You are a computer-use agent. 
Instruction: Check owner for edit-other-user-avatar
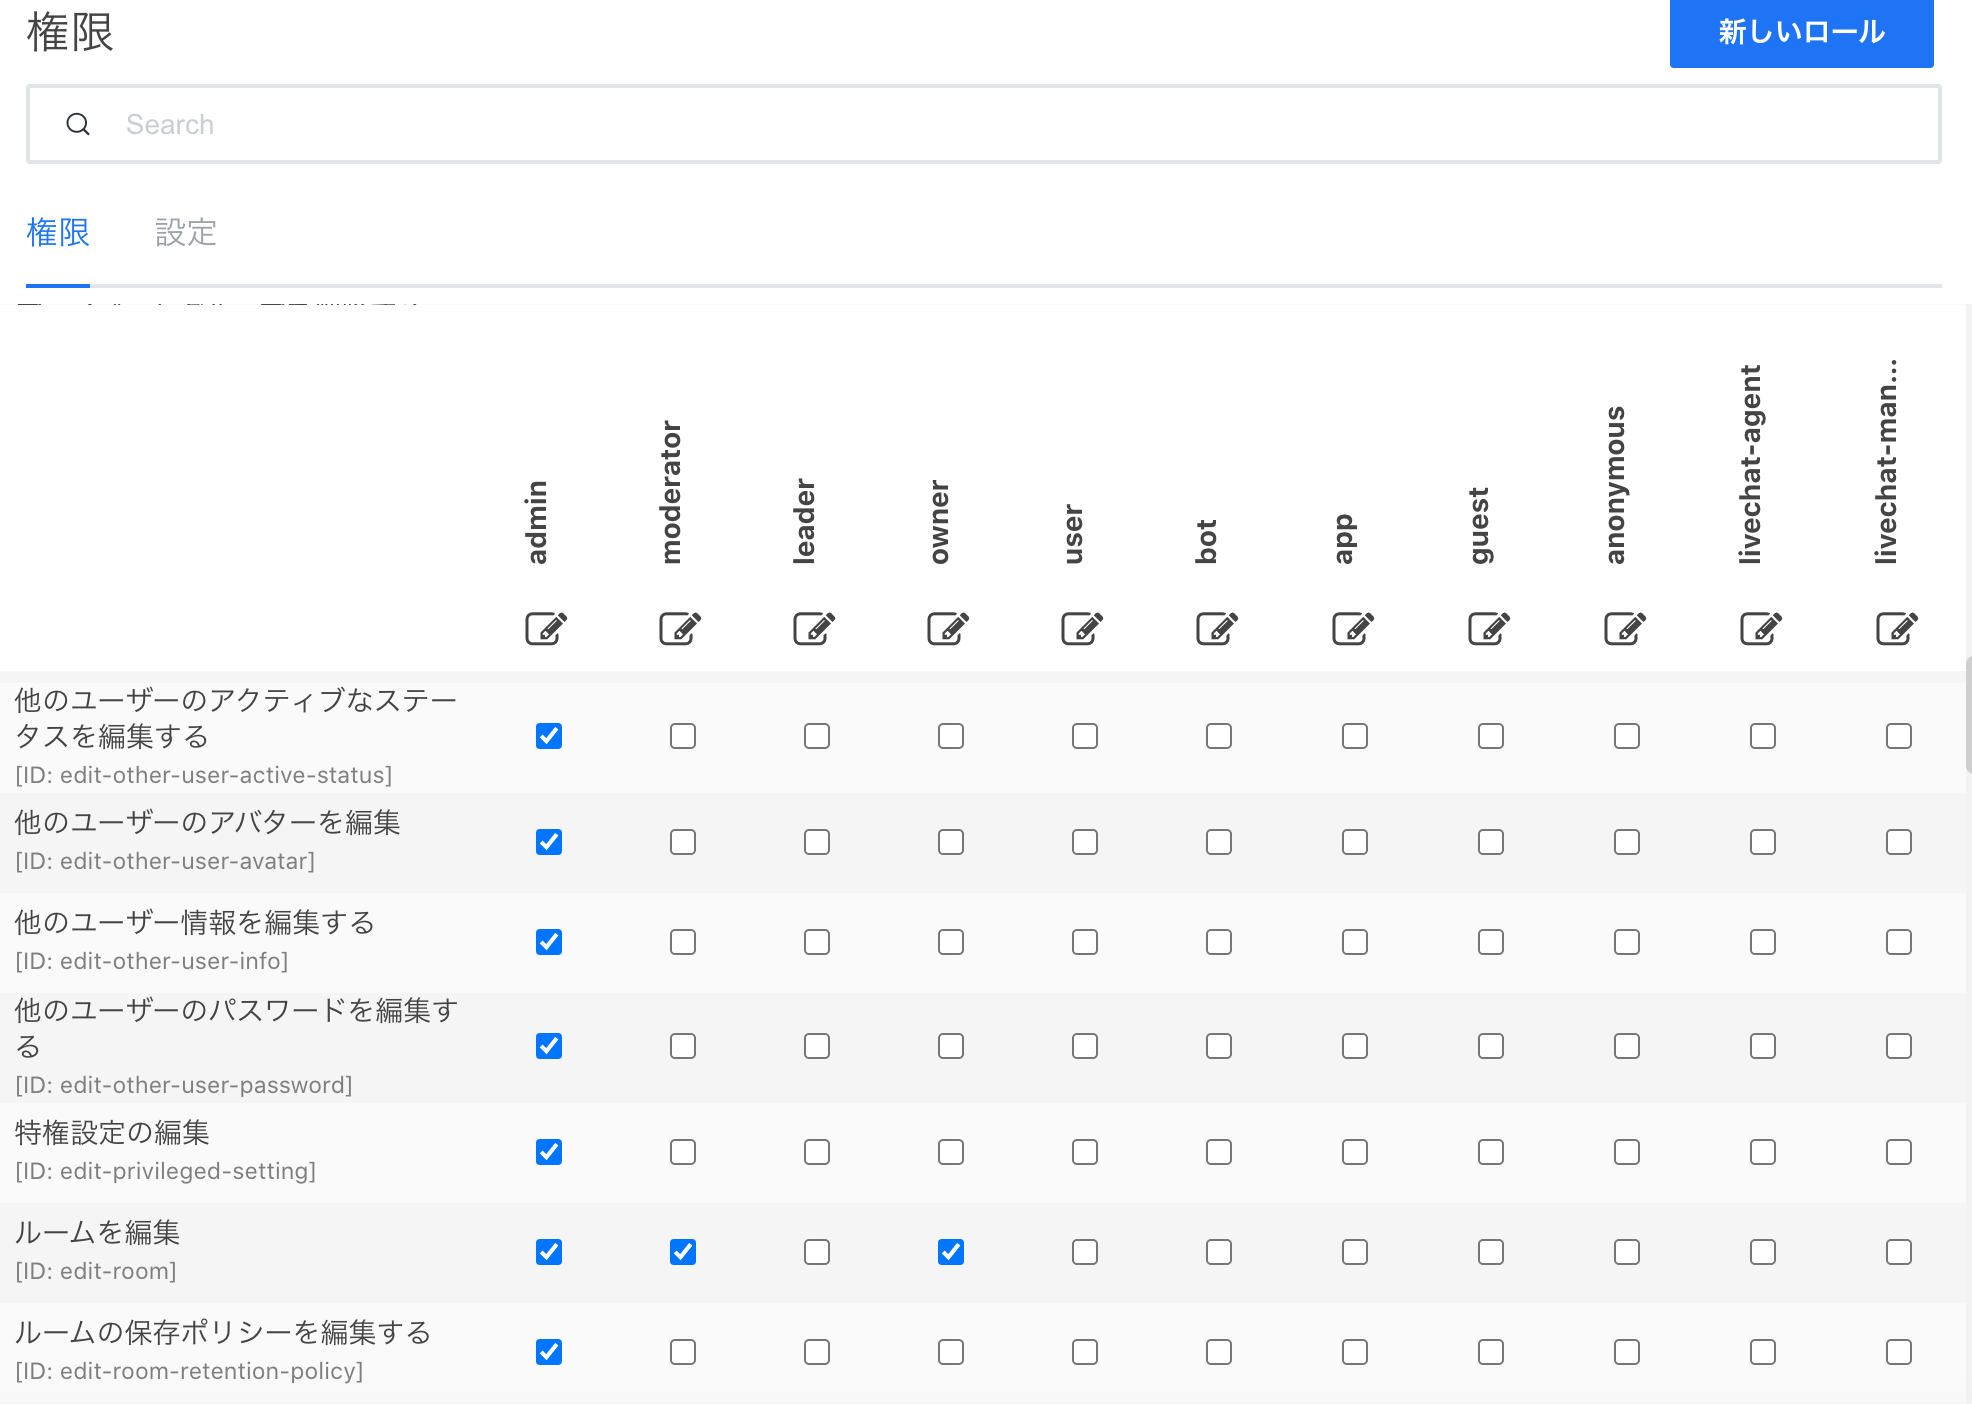(951, 842)
